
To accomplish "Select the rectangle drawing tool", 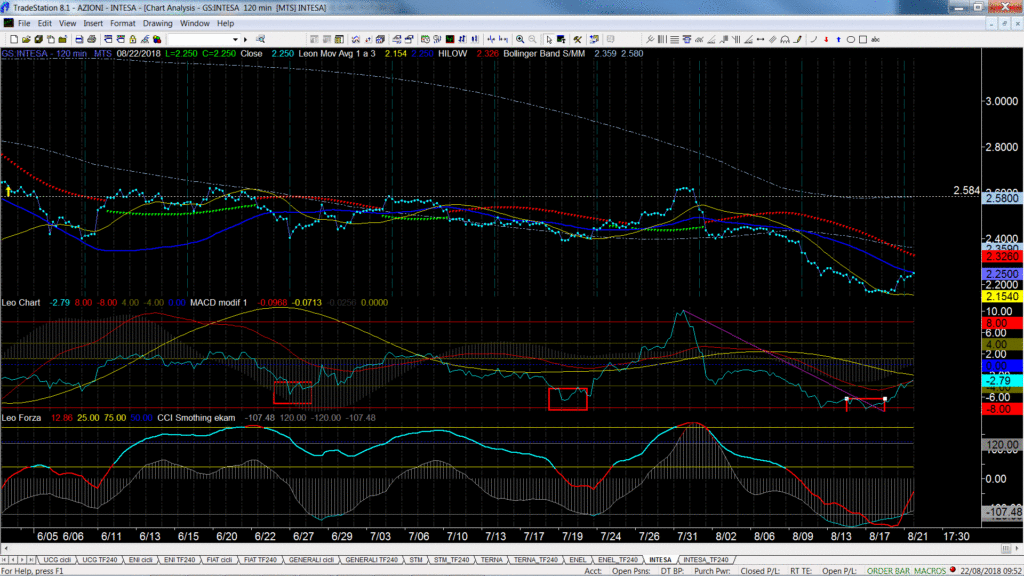I will (863, 40).
